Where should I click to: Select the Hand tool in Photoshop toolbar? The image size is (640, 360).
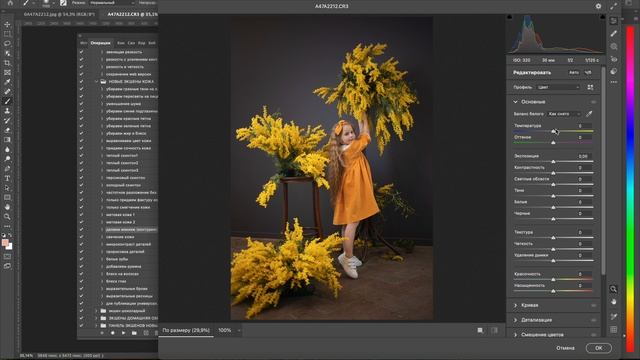point(7,207)
